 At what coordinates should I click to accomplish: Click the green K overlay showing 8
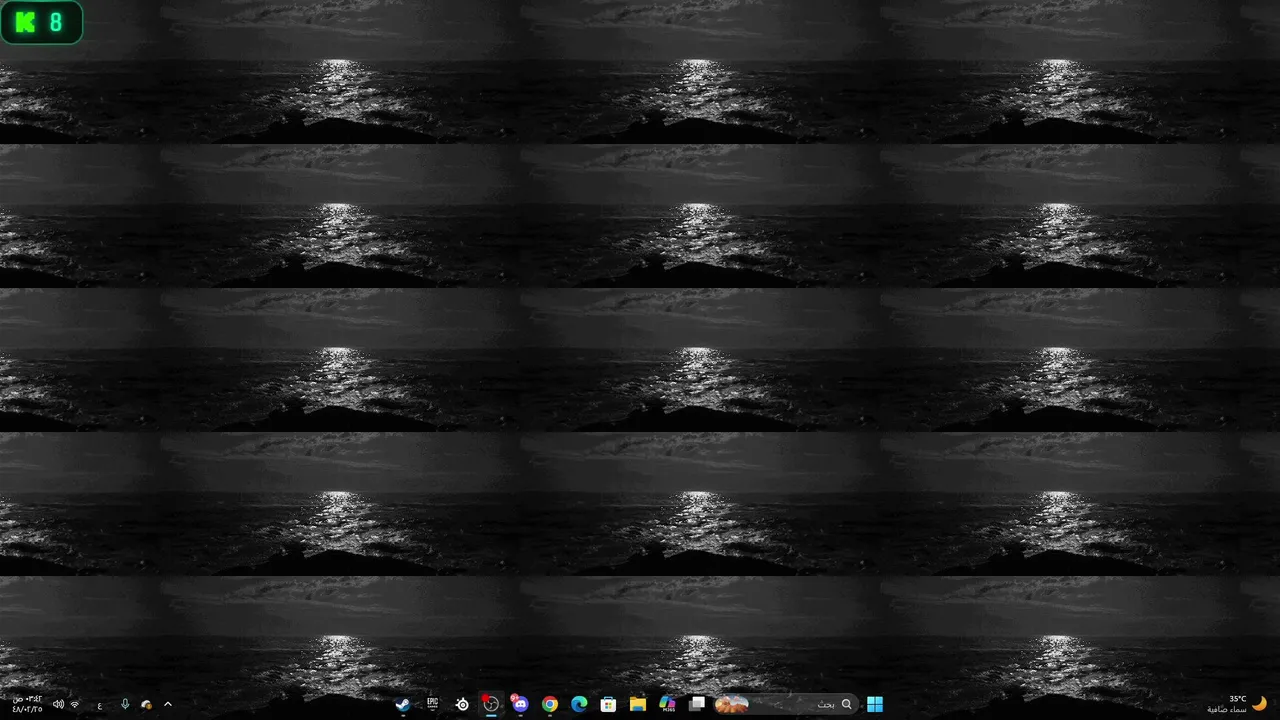click(x=41, y=23)
